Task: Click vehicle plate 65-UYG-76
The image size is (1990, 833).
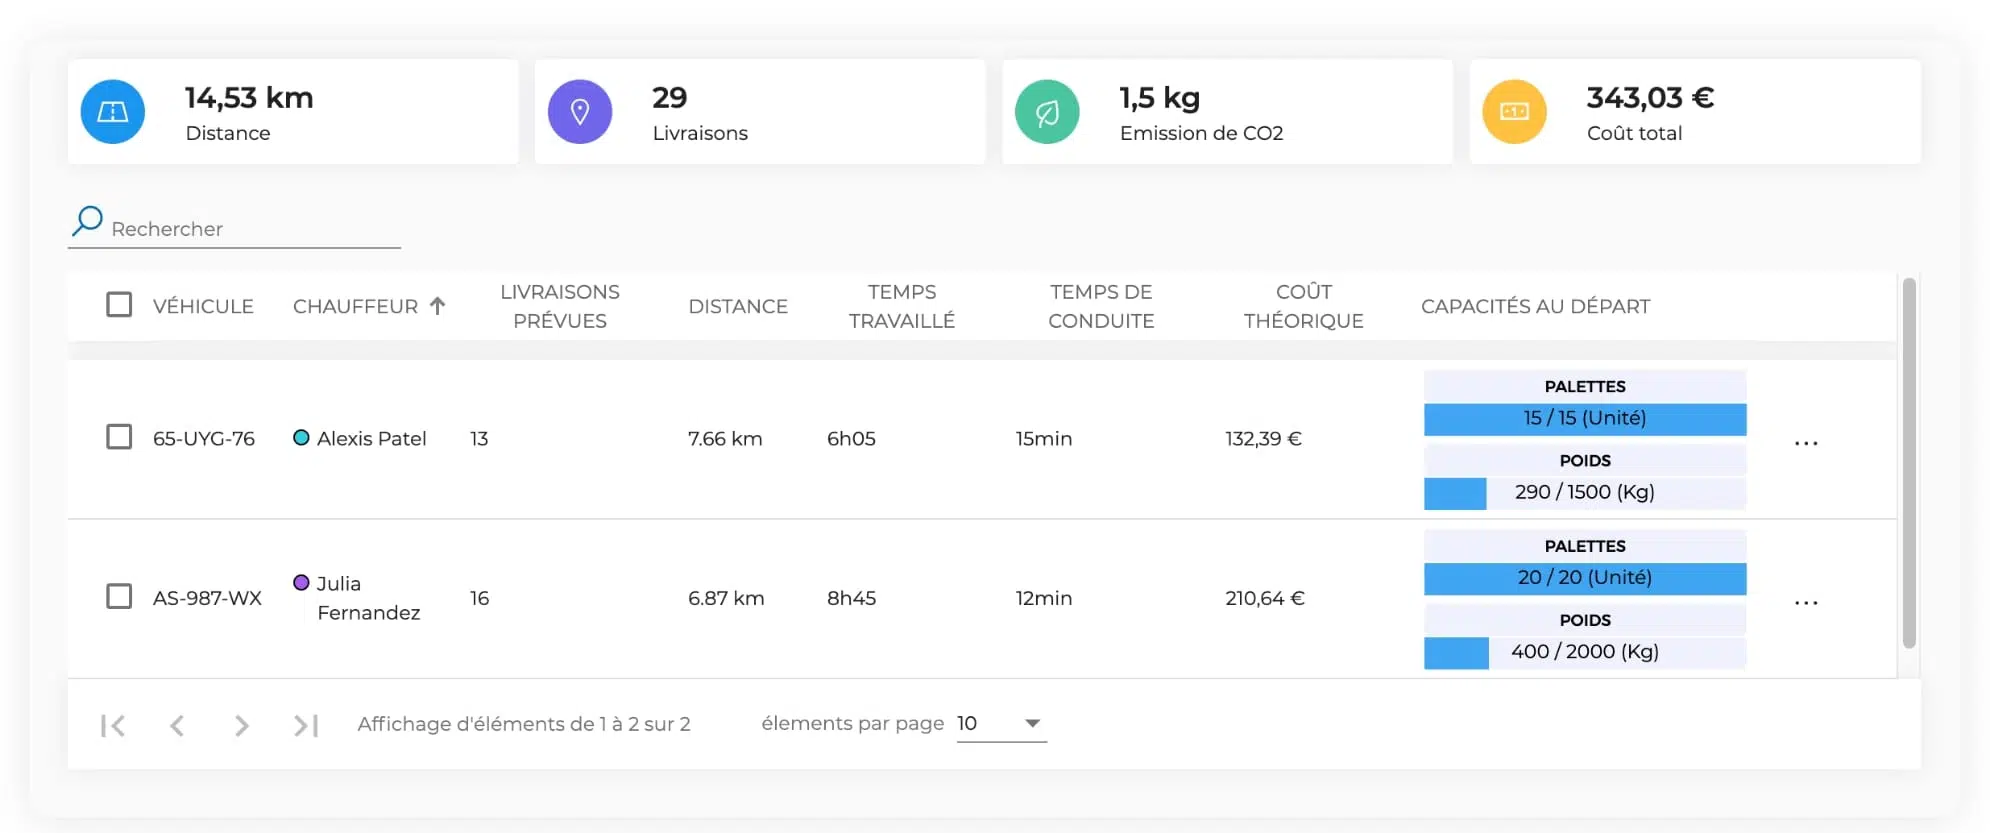Action: point(204,438)
